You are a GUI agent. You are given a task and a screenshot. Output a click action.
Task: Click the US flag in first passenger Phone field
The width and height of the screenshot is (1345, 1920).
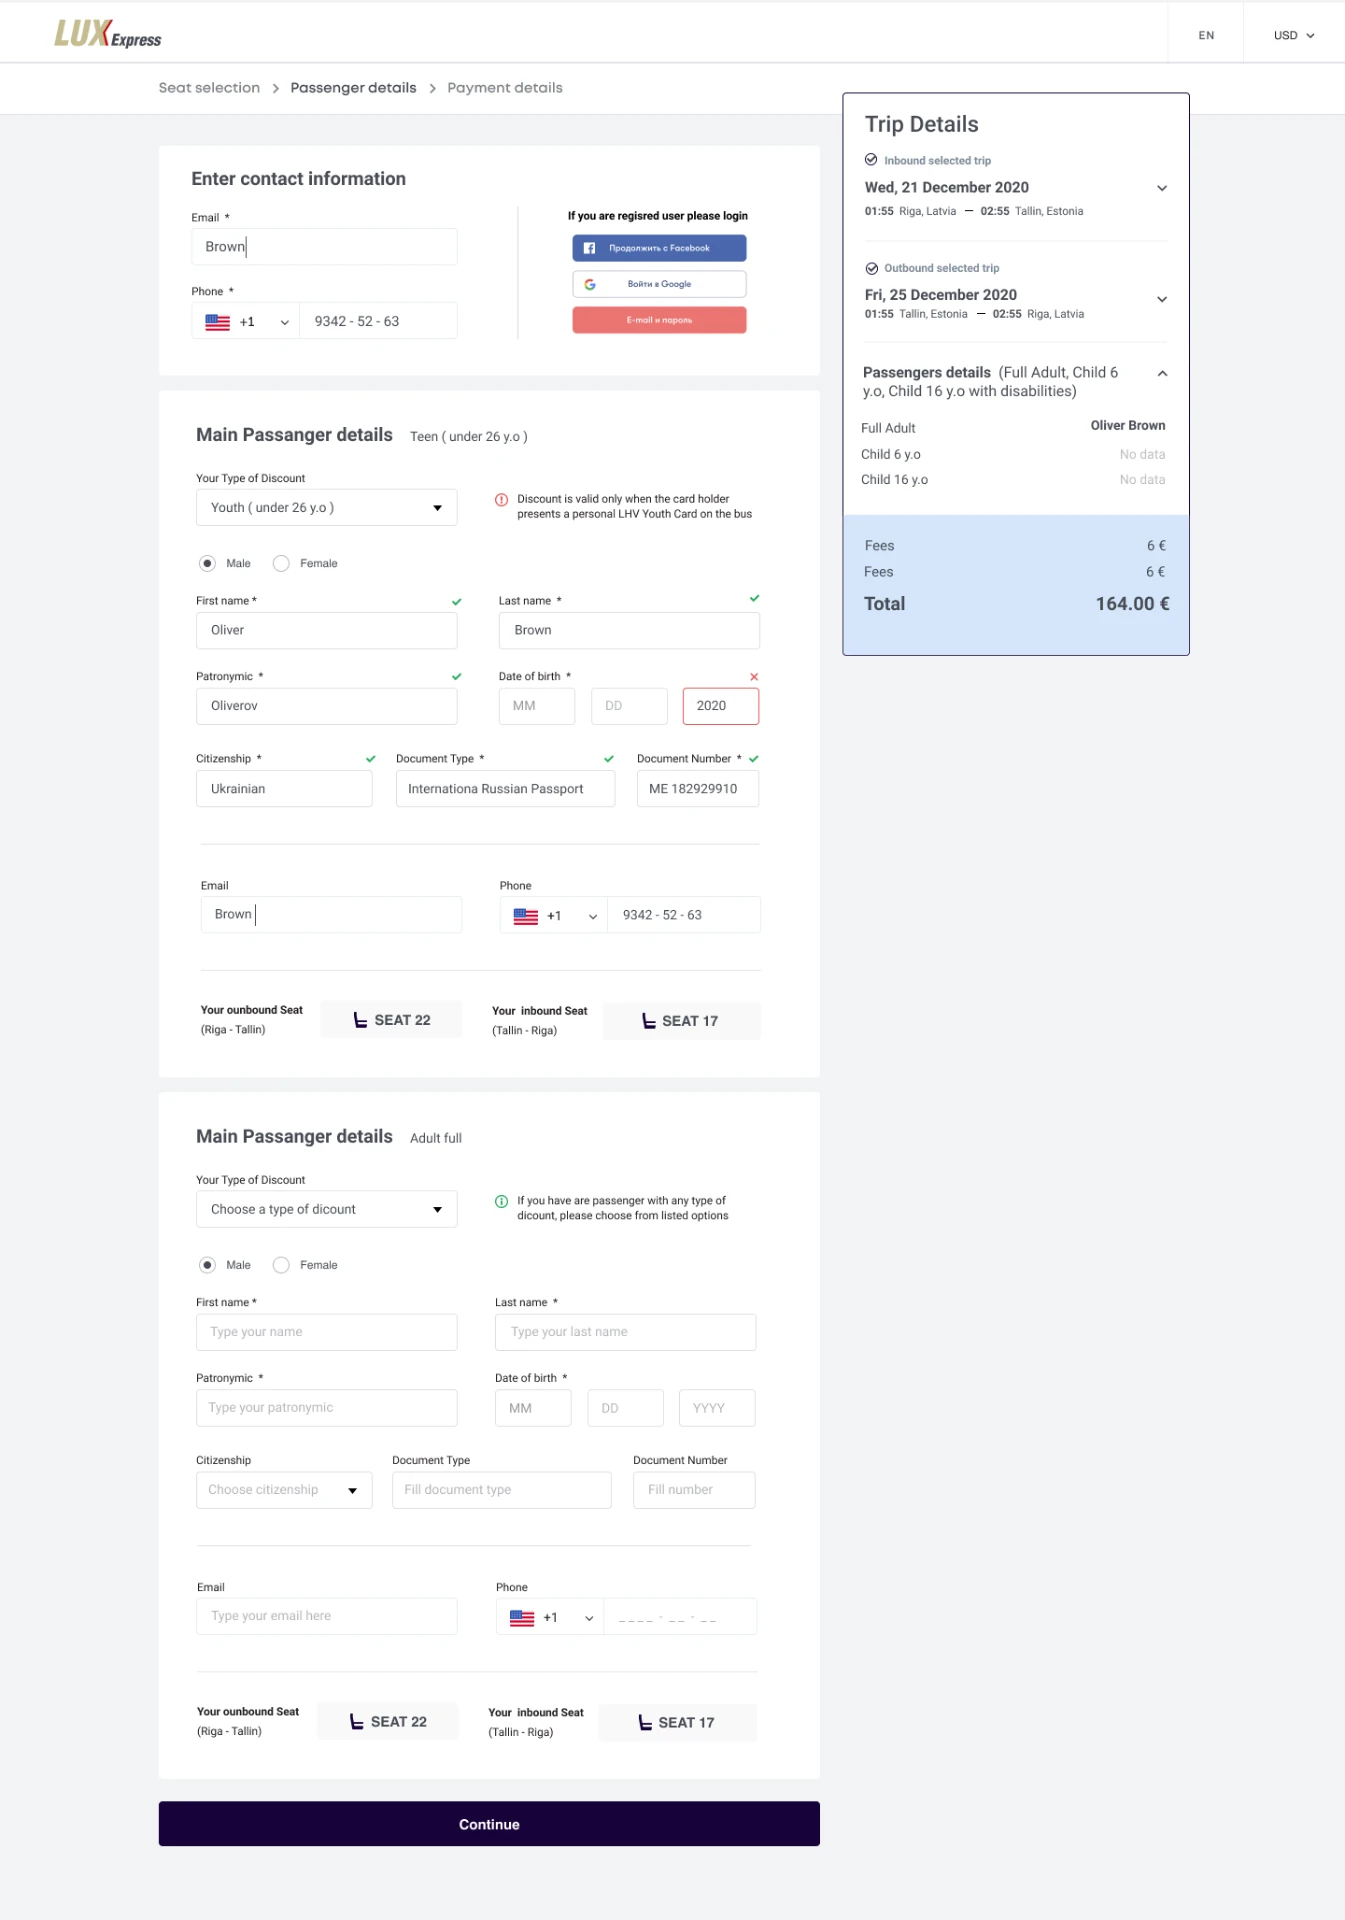[x=526, y=916]
